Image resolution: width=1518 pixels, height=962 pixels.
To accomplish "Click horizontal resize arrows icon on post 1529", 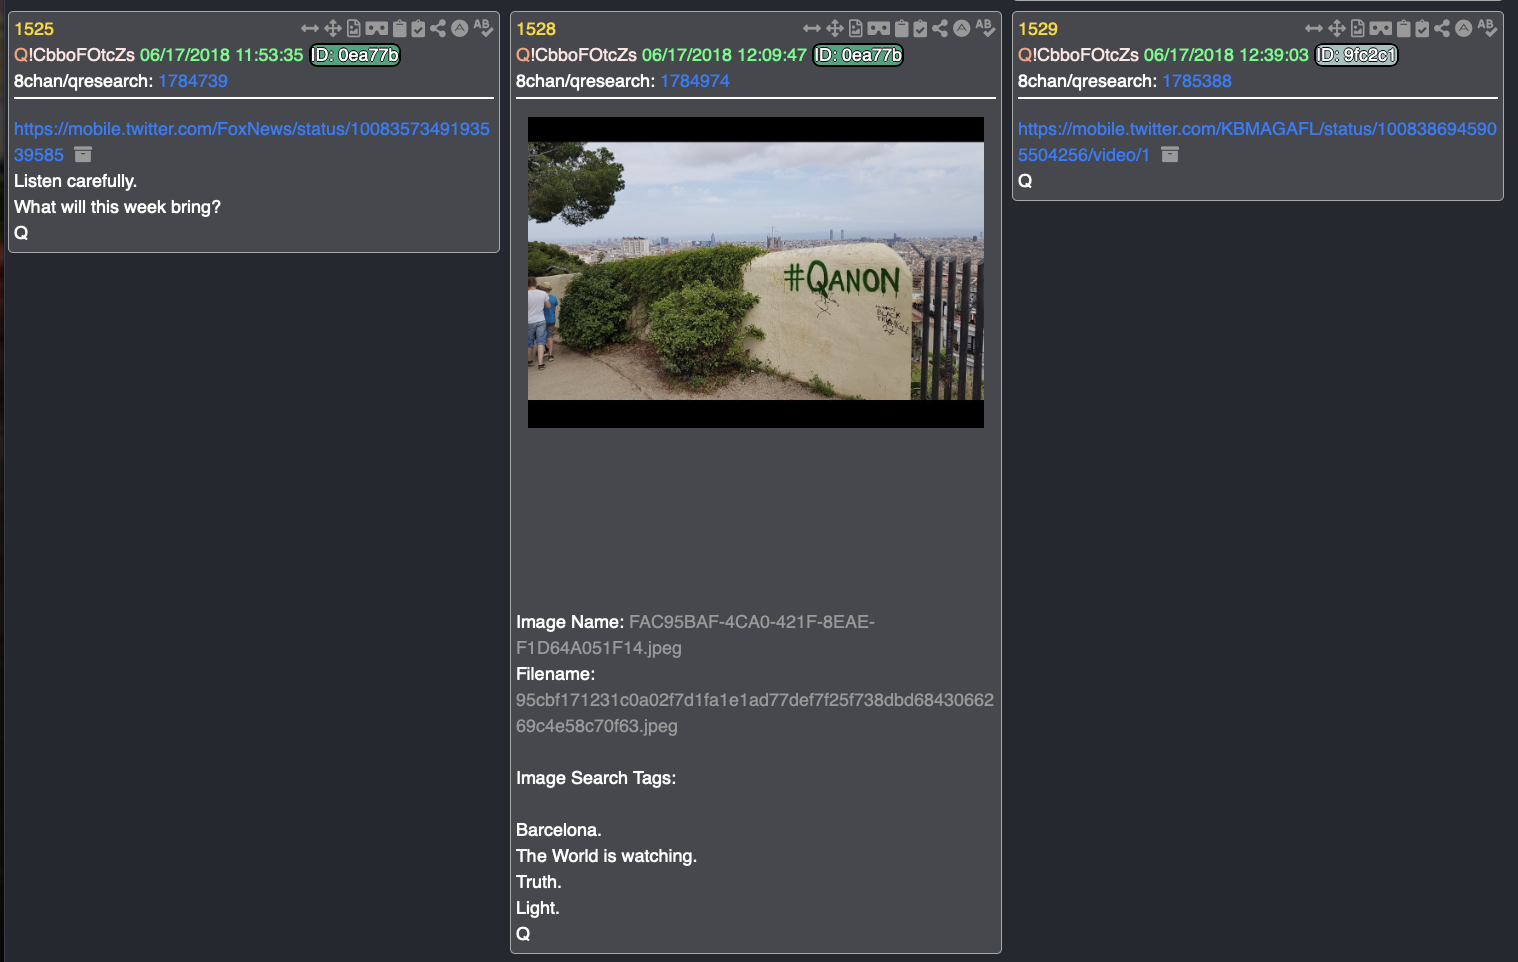I will coord(1314,29).
